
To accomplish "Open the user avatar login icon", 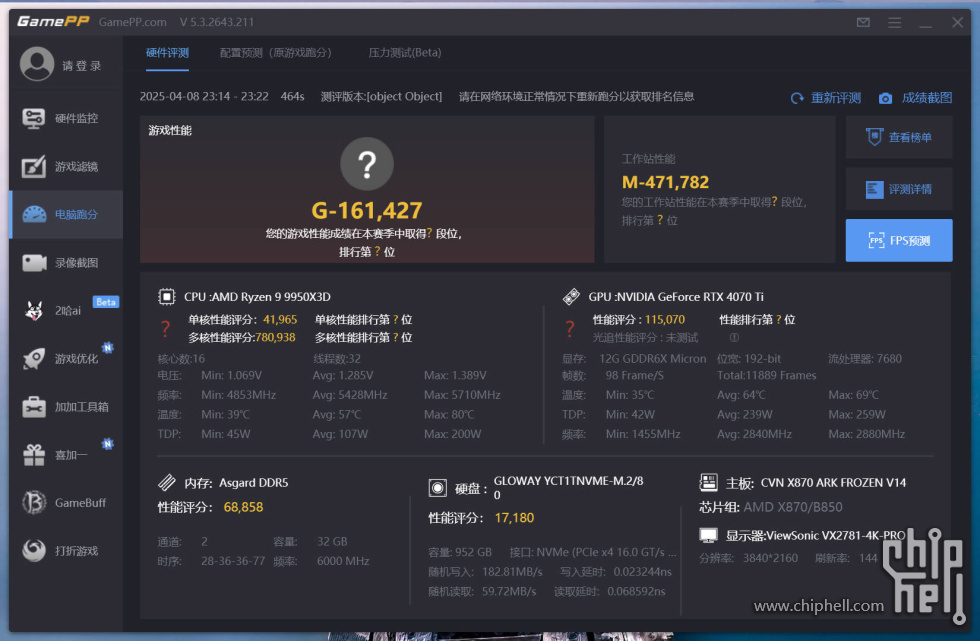I will click(x=37, y=64).
